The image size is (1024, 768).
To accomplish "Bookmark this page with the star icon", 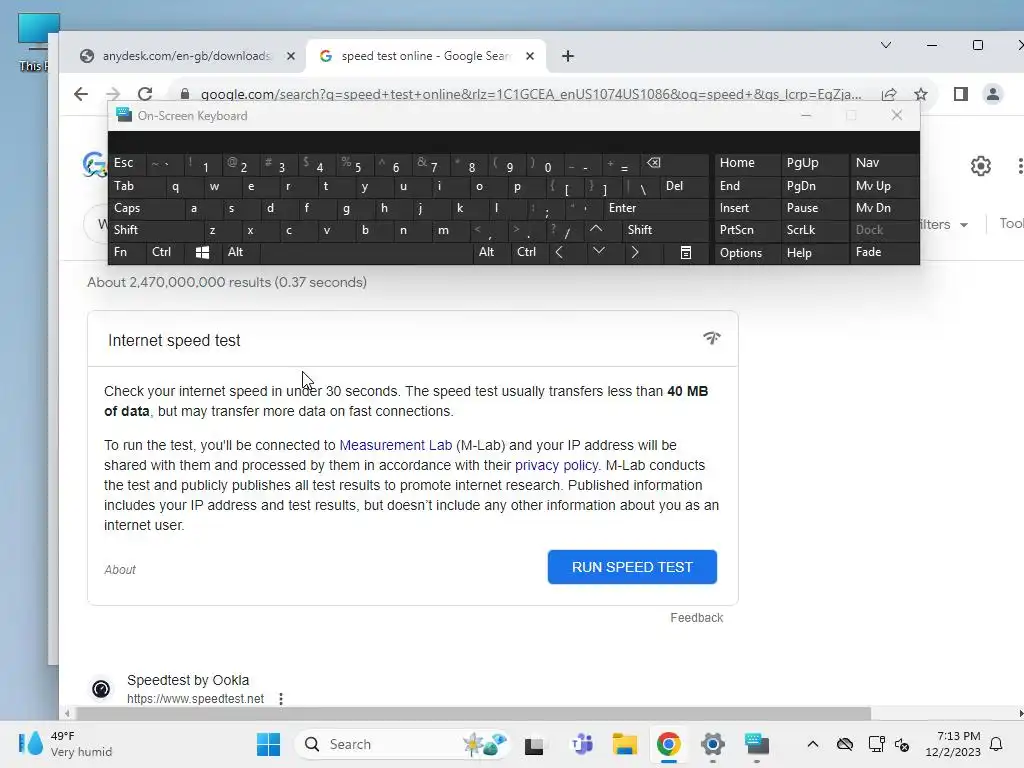I will tap(921, 94).
